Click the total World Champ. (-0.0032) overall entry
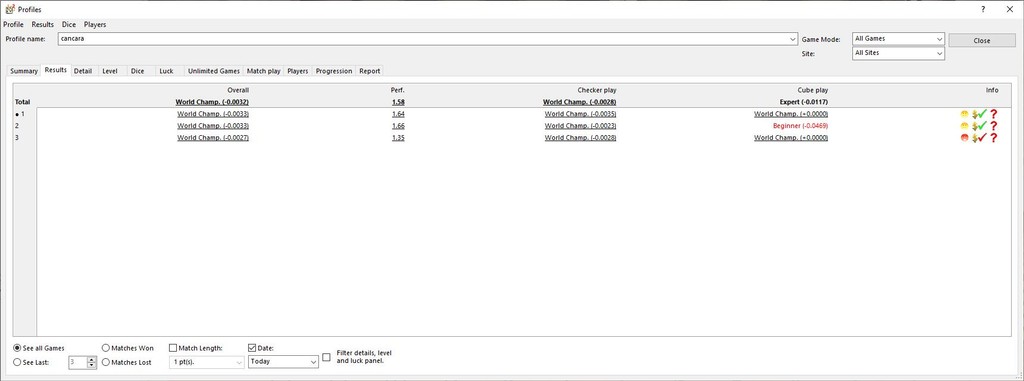 (212, 102)
